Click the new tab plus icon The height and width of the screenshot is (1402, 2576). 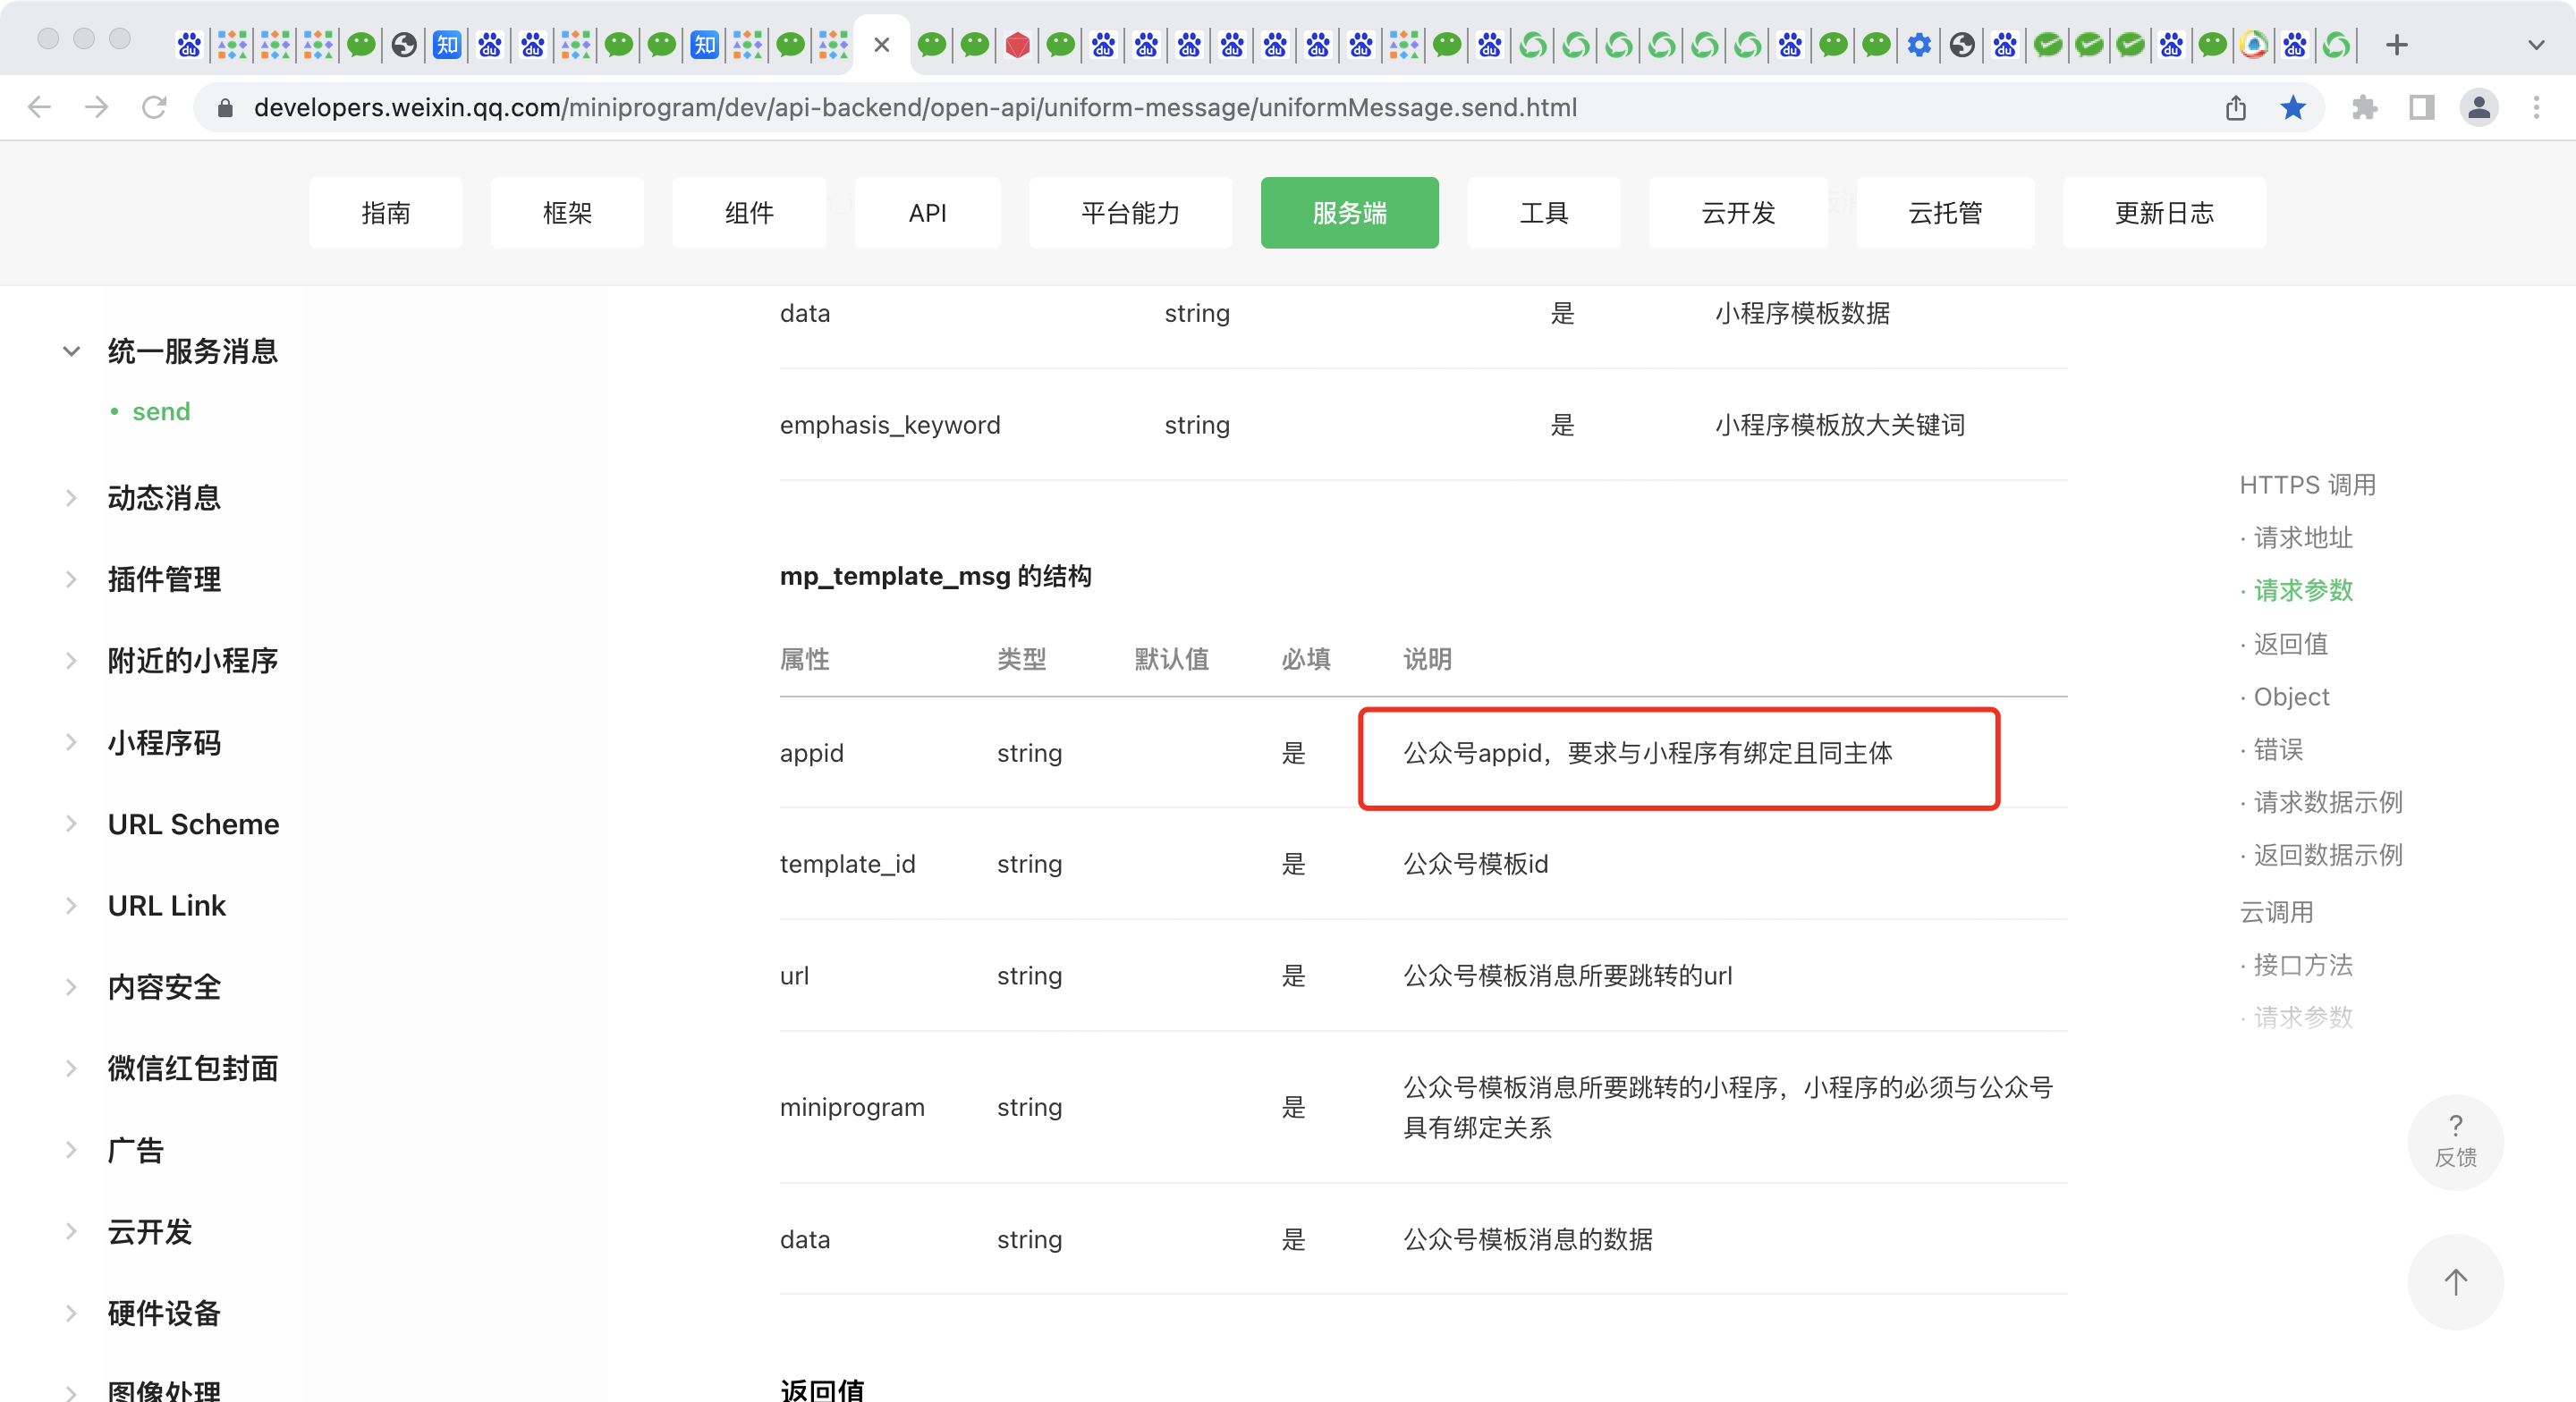pyautogui.click(x=2396, y=45)
